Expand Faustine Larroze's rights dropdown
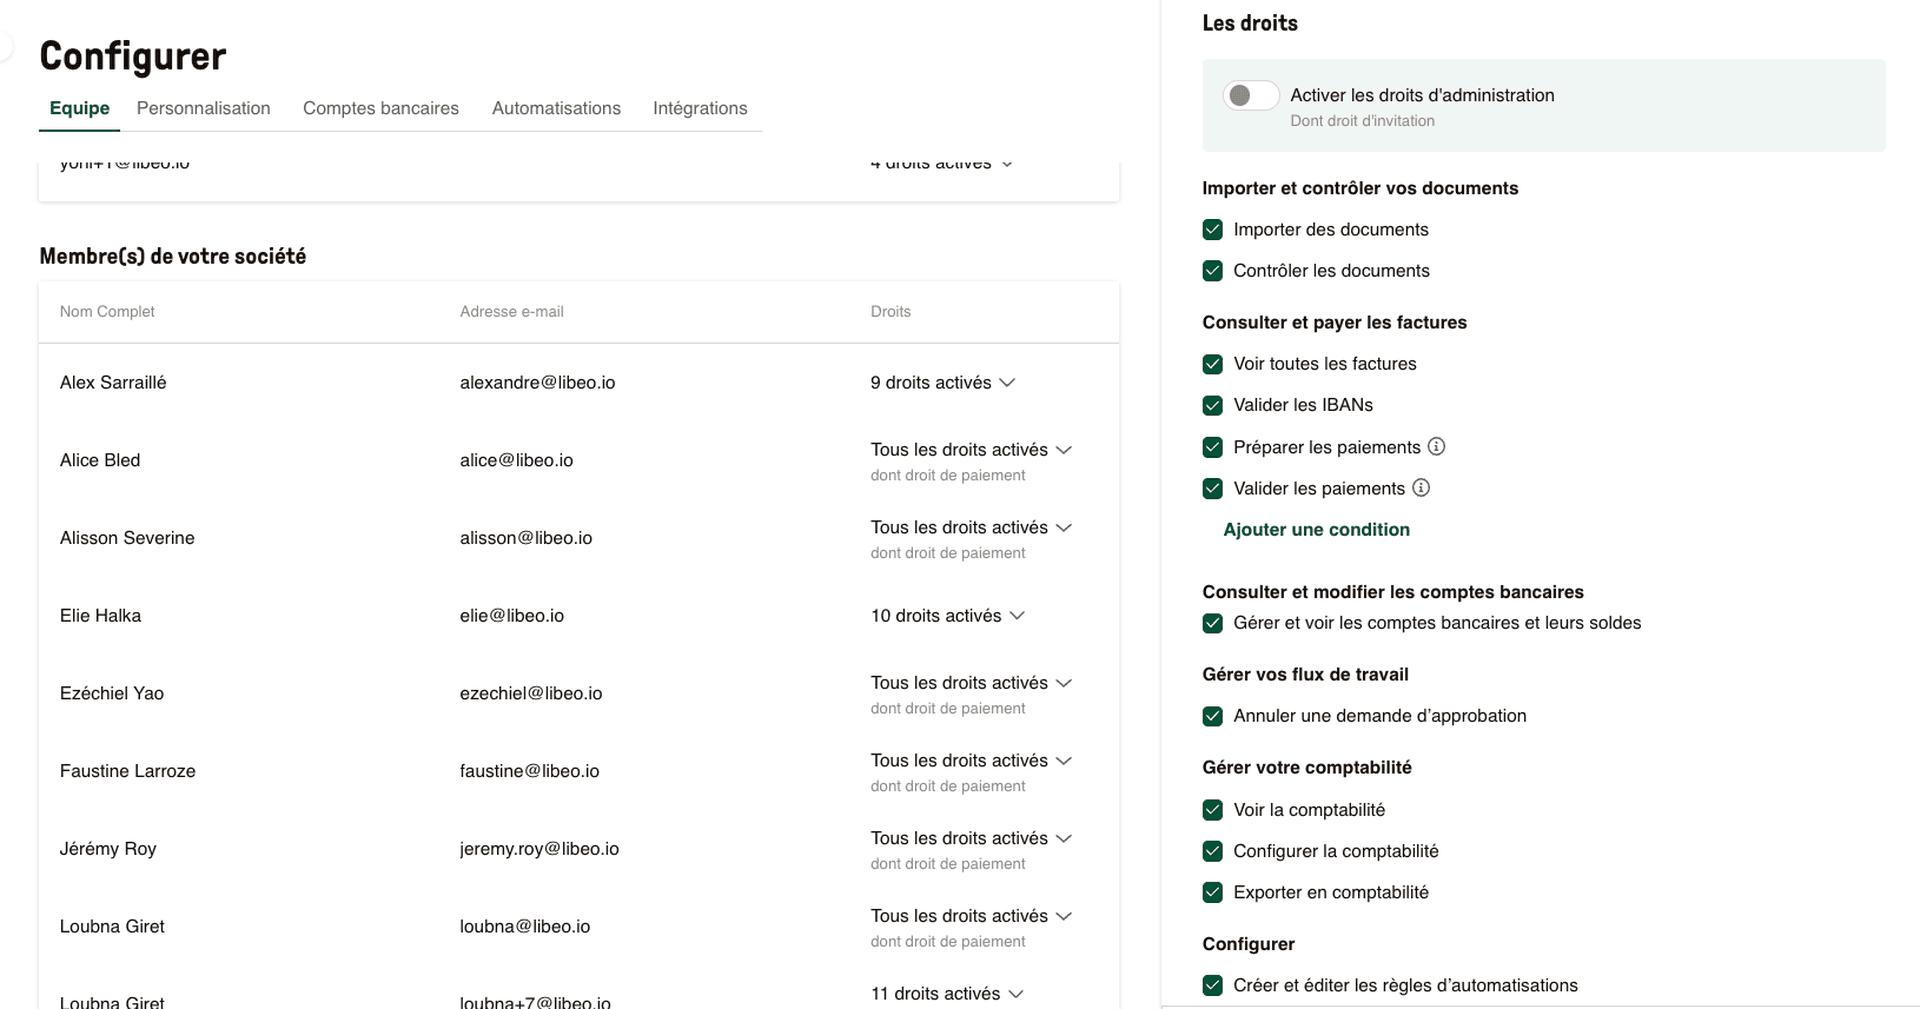The height and width of the screenshot is (1009, 1920). coord(971,760)
